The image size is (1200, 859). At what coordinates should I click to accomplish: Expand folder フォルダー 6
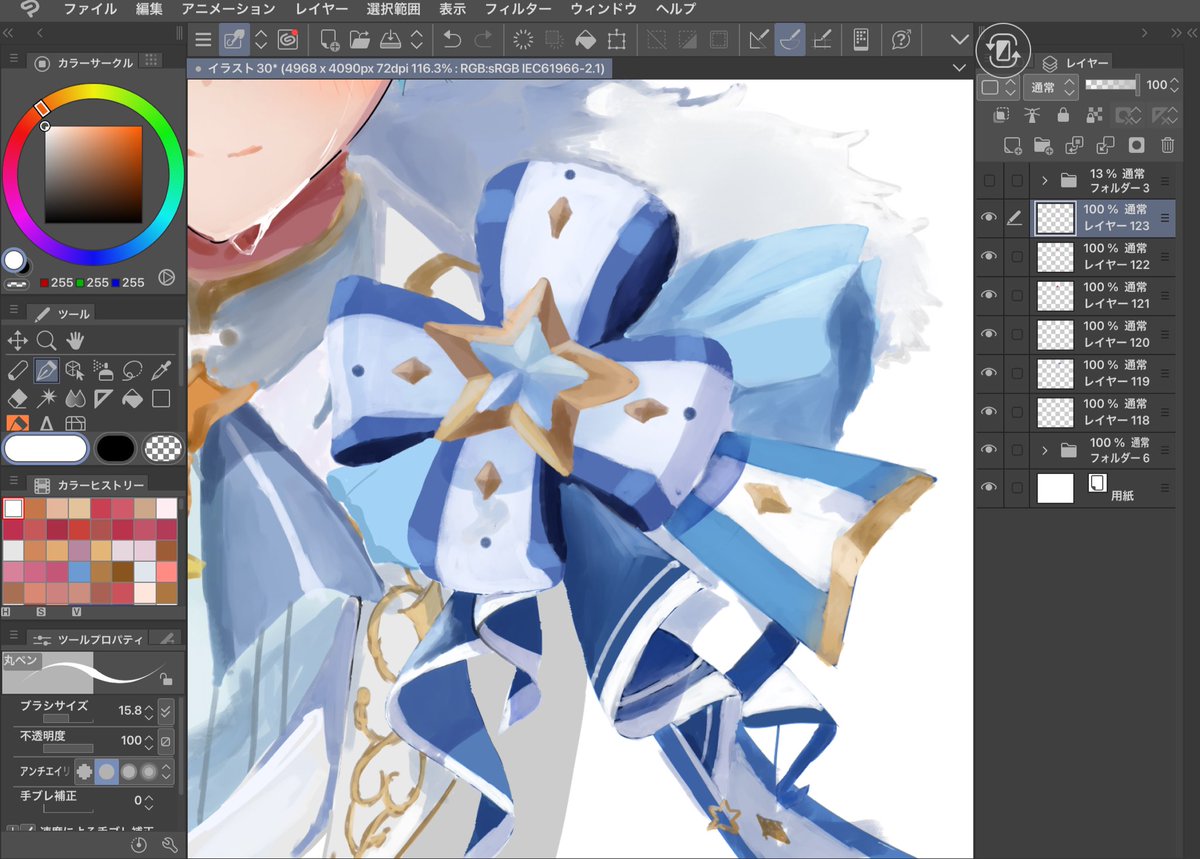coord(1044,450)
